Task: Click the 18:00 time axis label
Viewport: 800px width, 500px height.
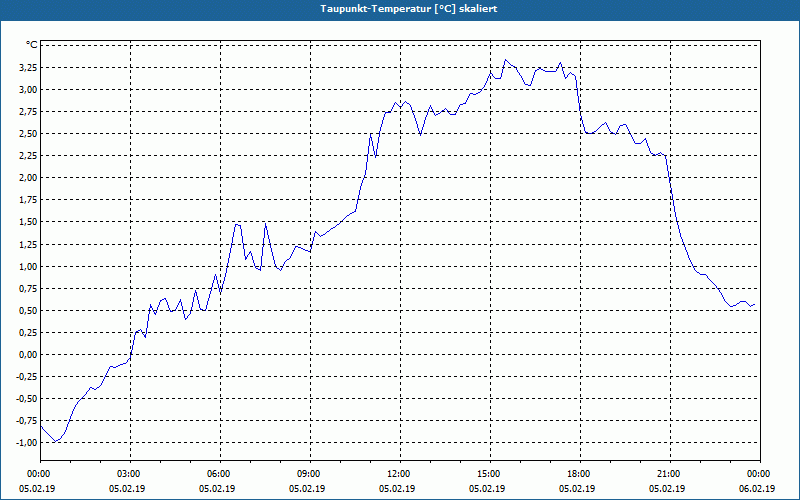Action: click(580, 474)
